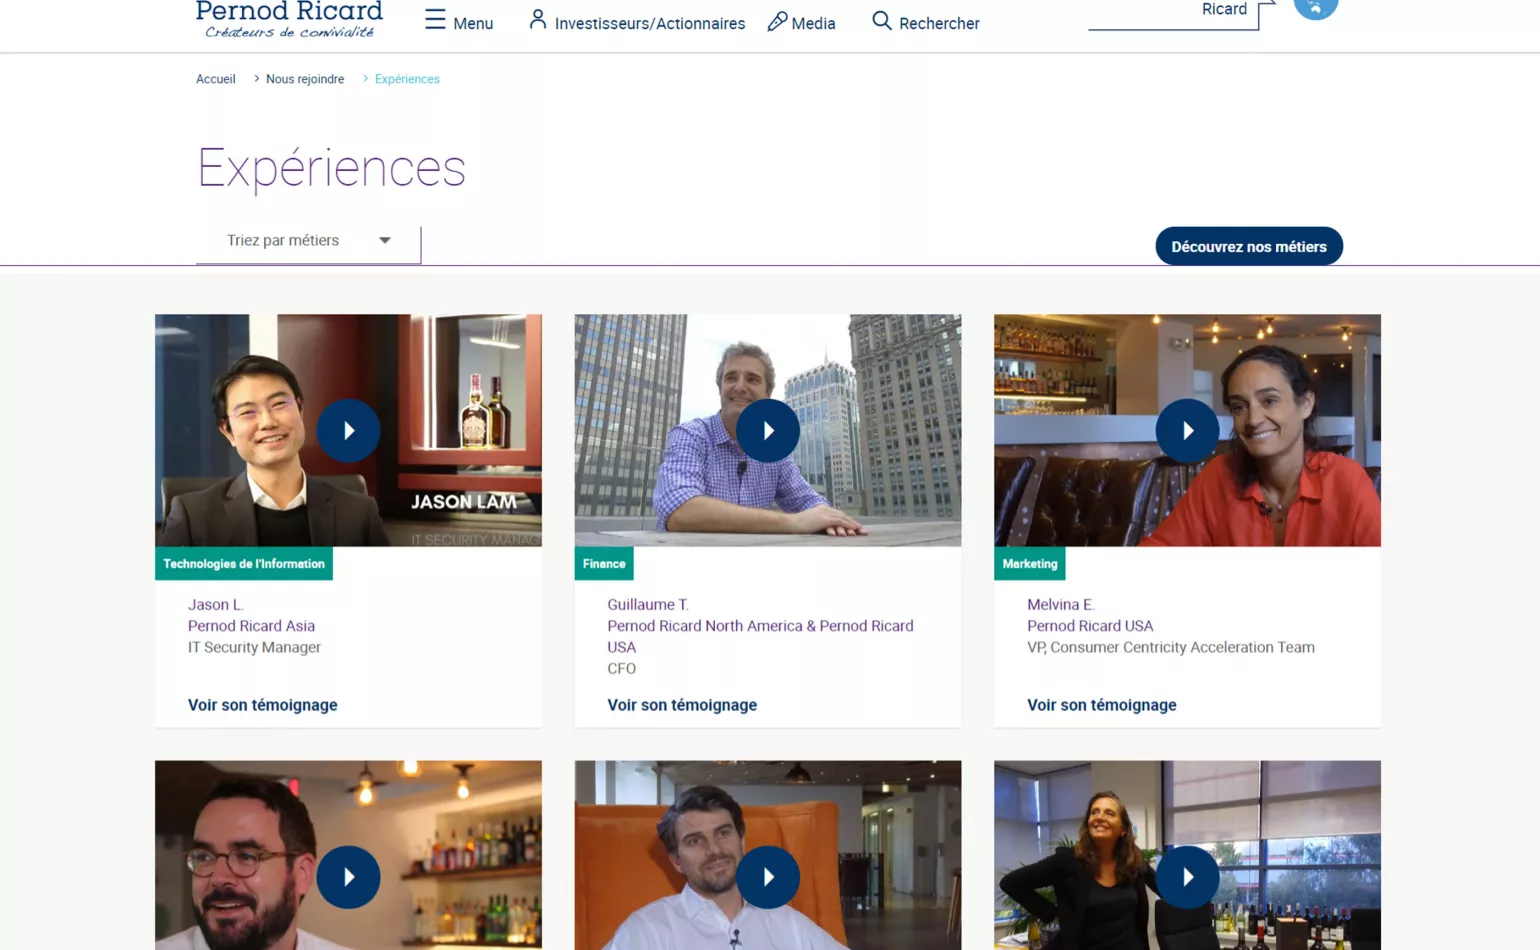
Task: Open Nous rejoindre breadcrumb link
Action: 305,79
